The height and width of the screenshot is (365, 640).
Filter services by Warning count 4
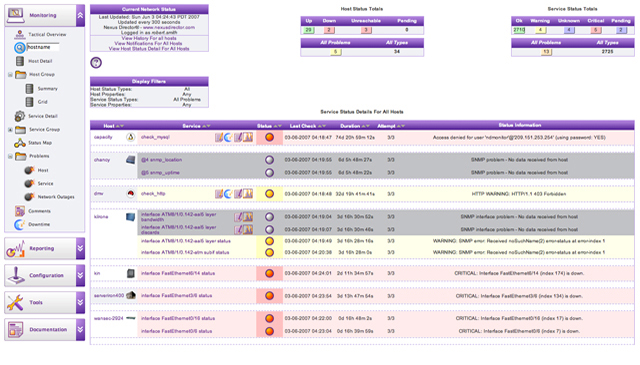point(540,30)
